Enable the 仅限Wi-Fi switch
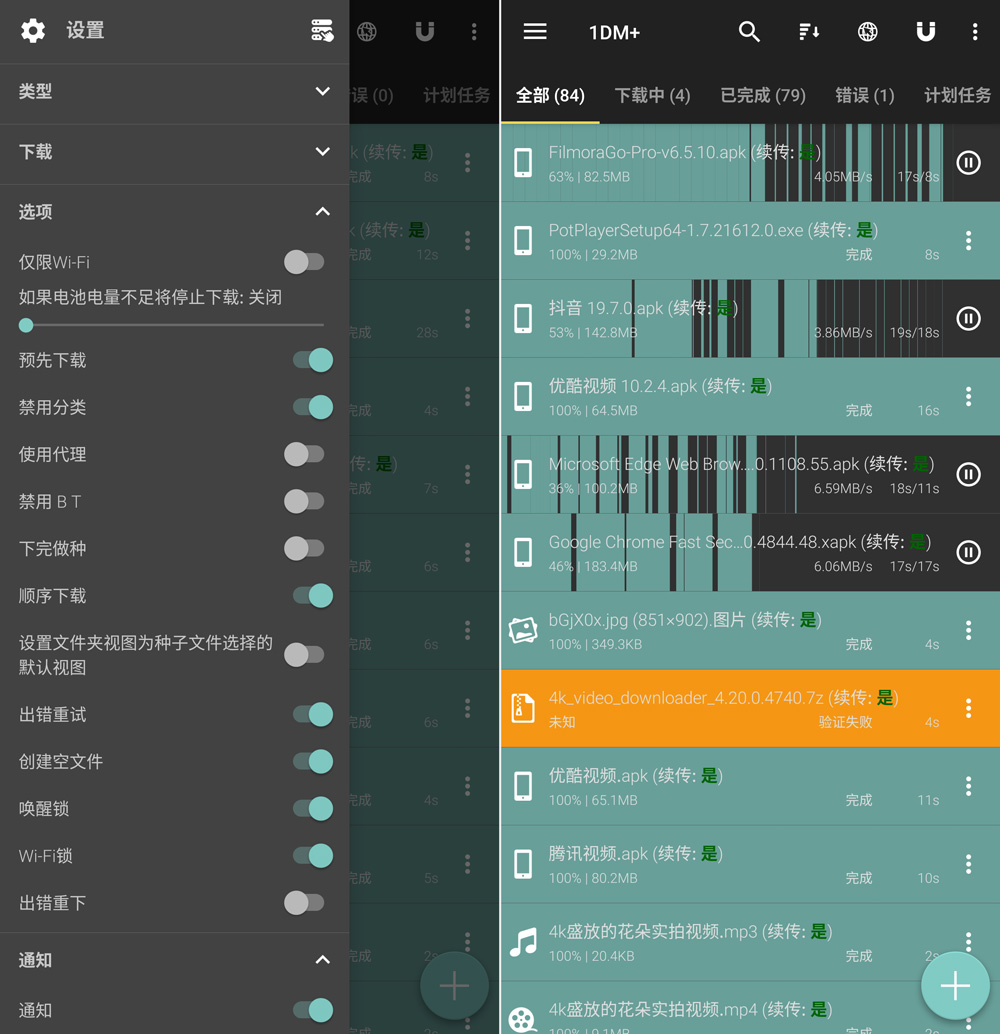 pyautogui.click(x=304, y=262)
